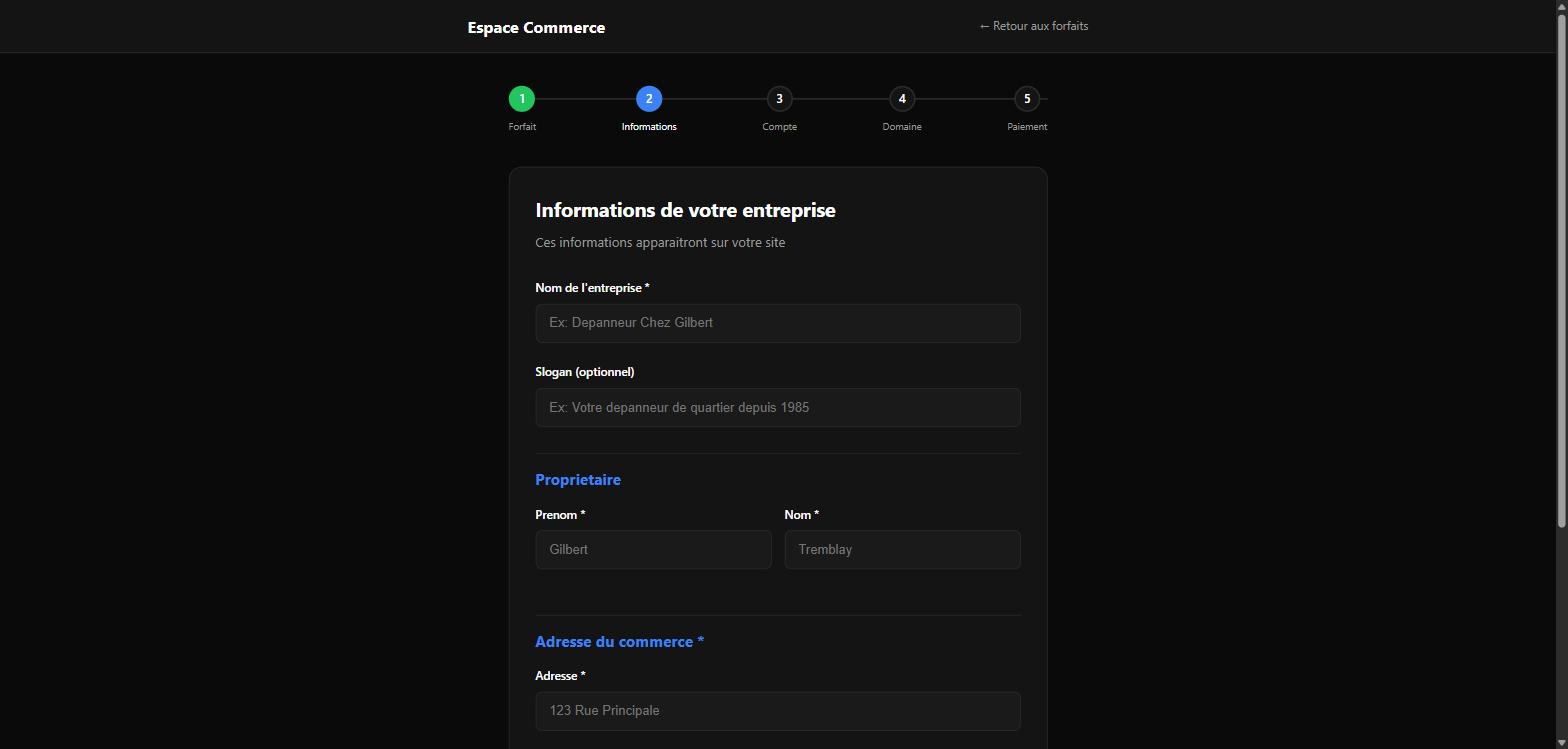Click 'Ces informations apparaitront sur votre site' text

pyautogui.click(x=660, y=243)
